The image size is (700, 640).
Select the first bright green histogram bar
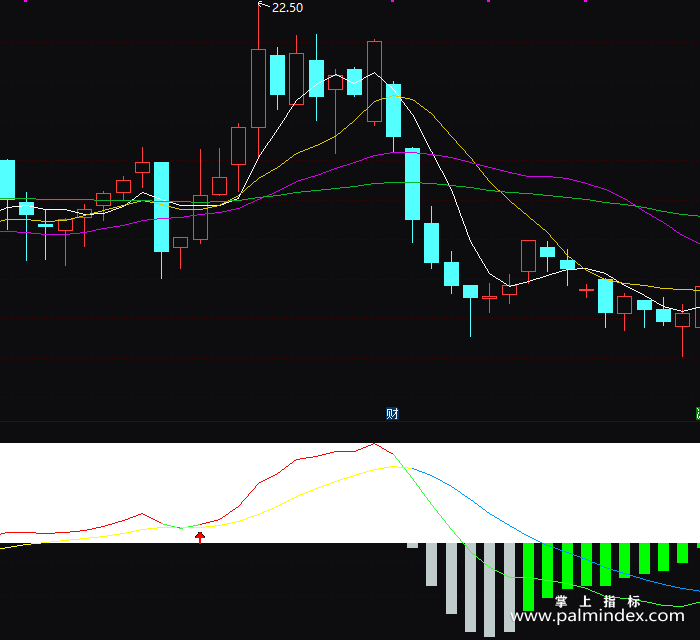[529, 577]
